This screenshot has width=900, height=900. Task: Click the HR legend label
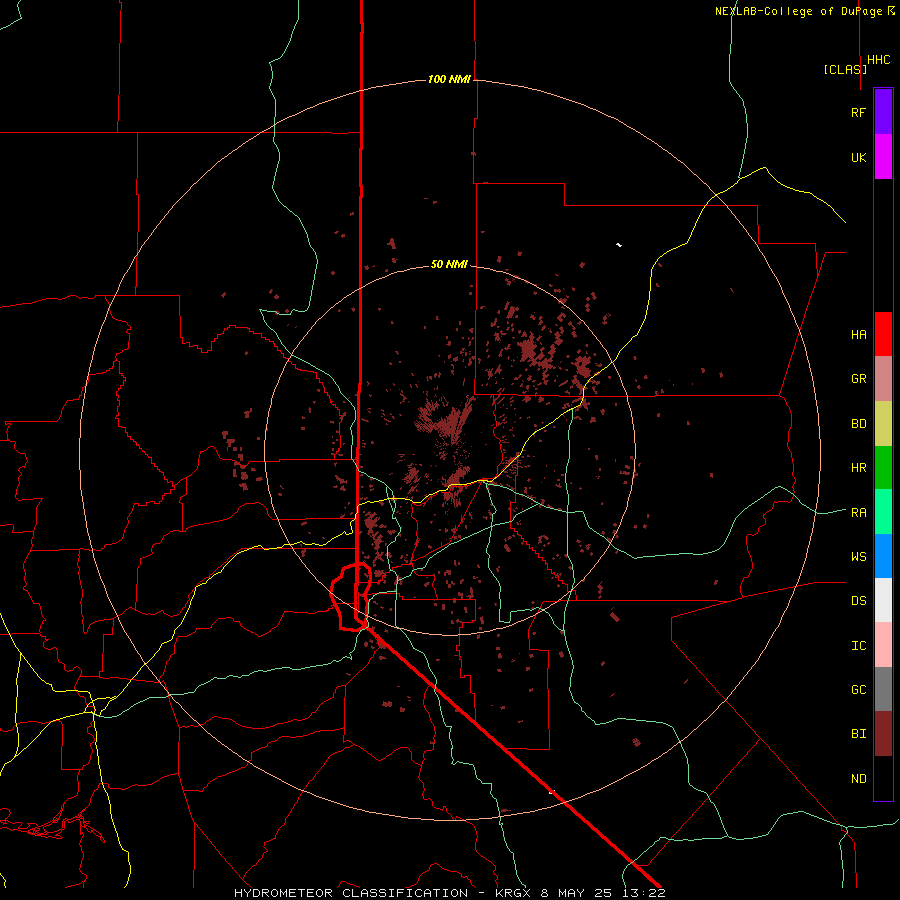(858, 468)
